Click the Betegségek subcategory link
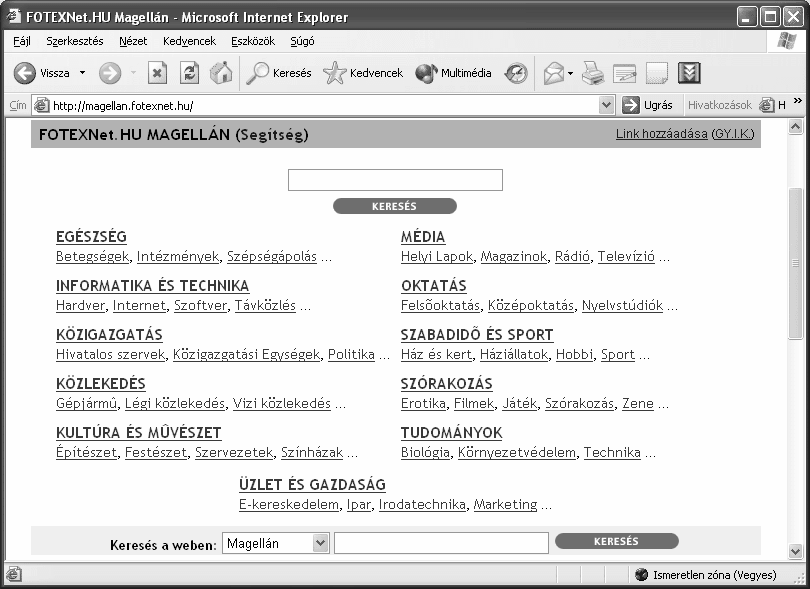This screenshot has height=589, width=810. (92, 256)
